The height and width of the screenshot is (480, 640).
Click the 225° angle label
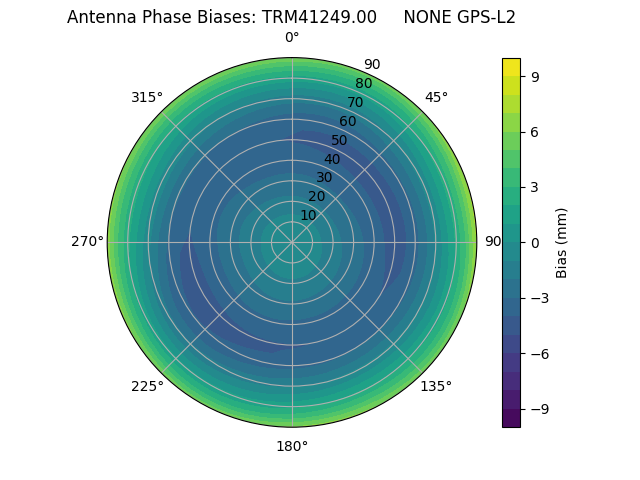pyautogui.click(x=147, y=386)
